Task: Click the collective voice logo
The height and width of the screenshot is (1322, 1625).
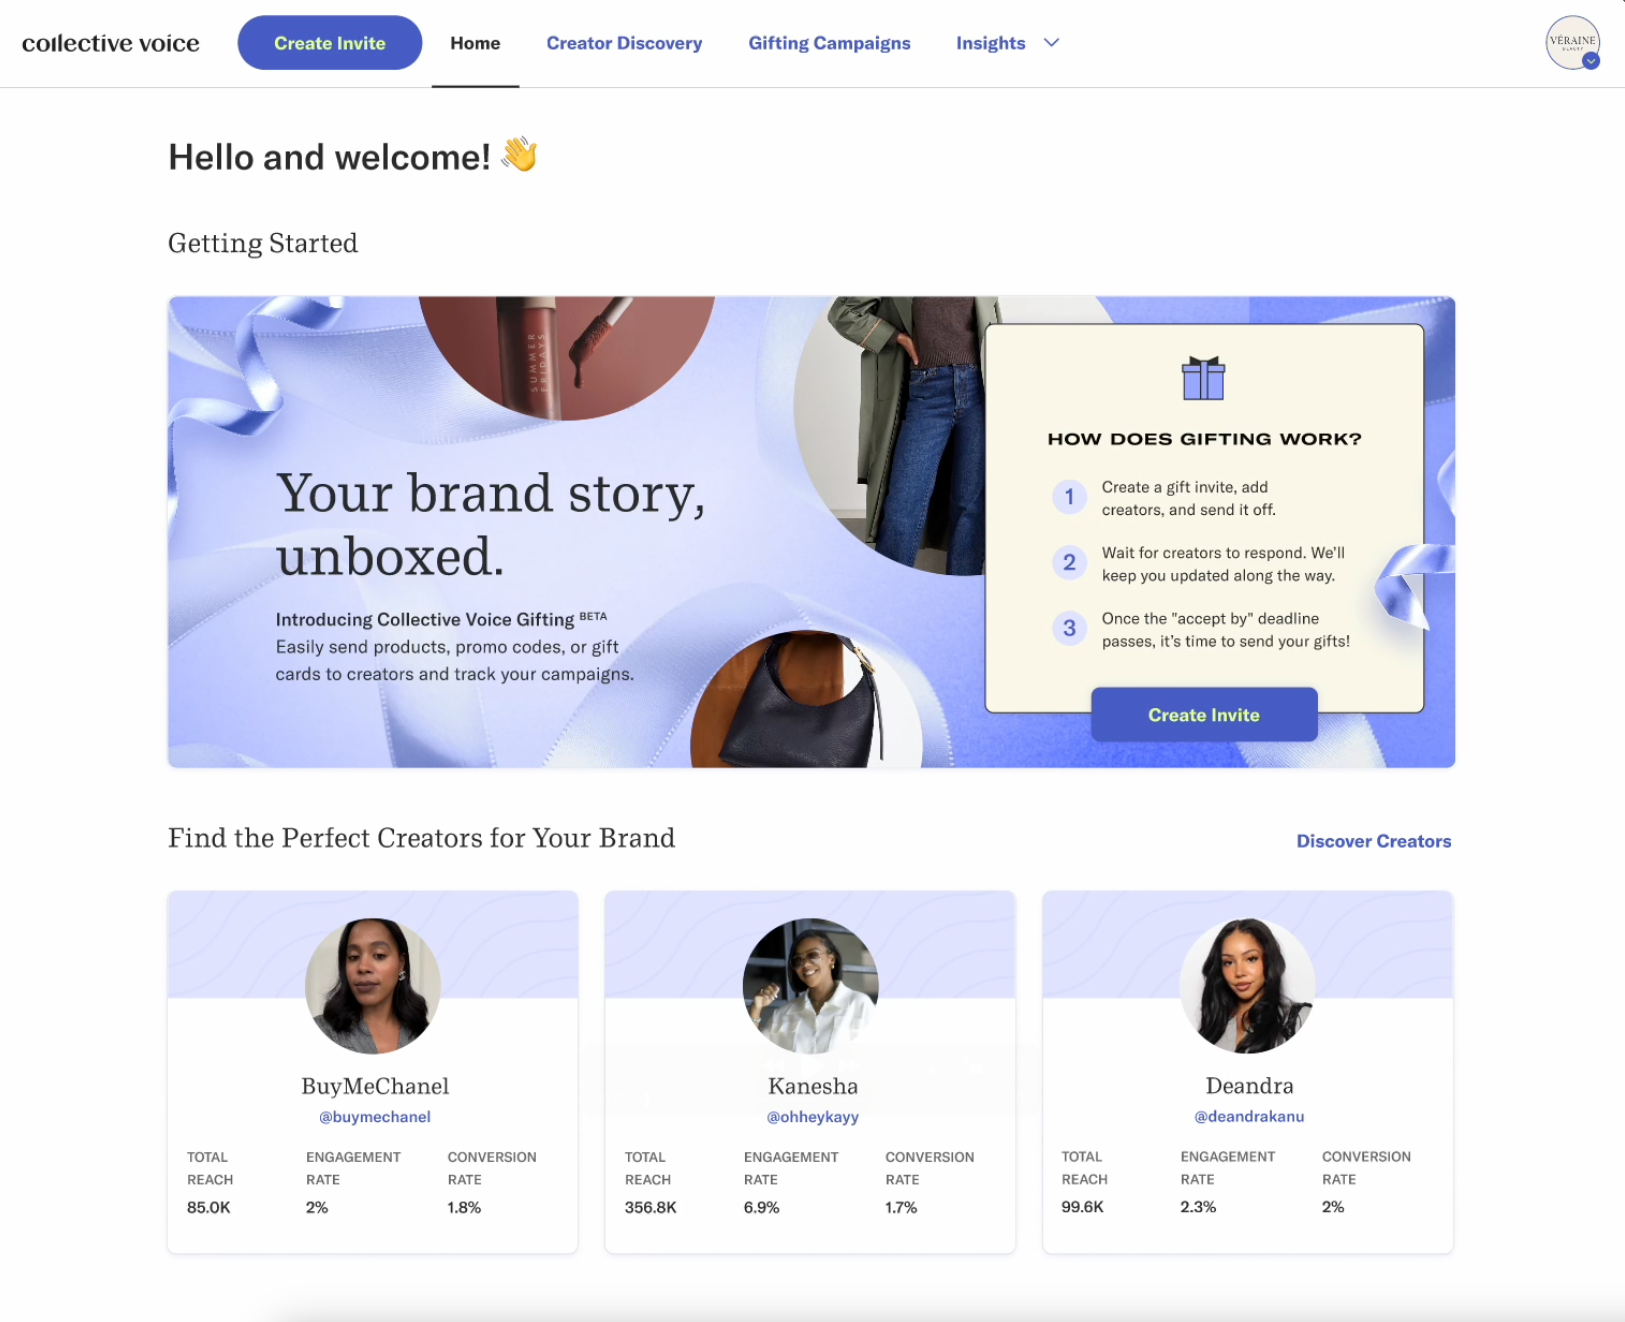Action: (111, 43)
